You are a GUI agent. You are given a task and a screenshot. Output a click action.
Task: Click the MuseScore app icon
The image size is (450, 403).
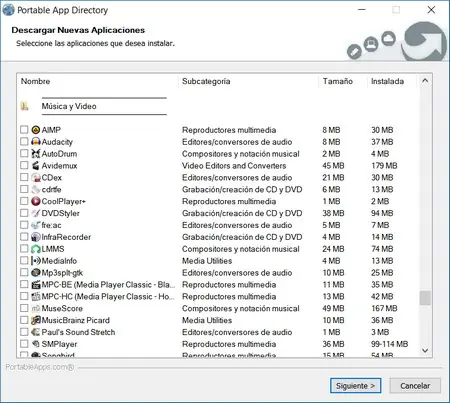(36, 308)
